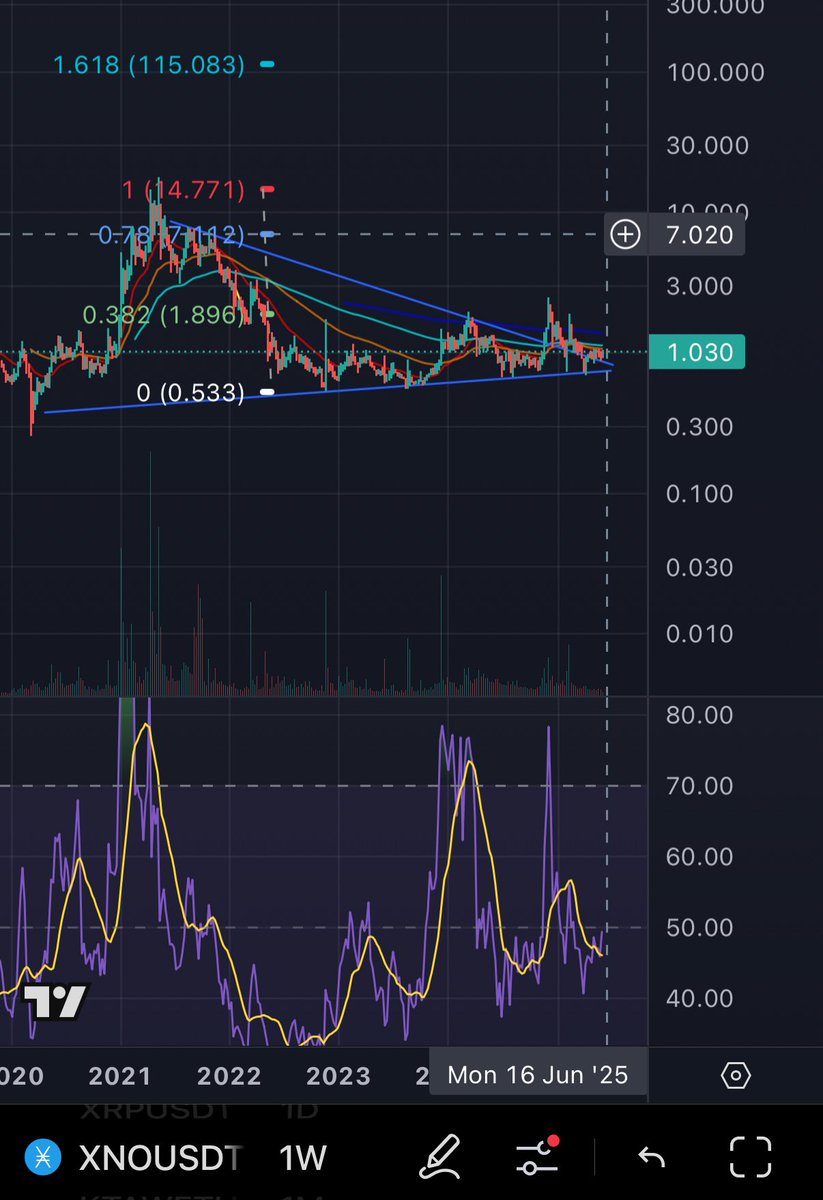823x1200 pixels.
Task: Change the 1W timeframe interval
Action: click(x=303, y=1158)
